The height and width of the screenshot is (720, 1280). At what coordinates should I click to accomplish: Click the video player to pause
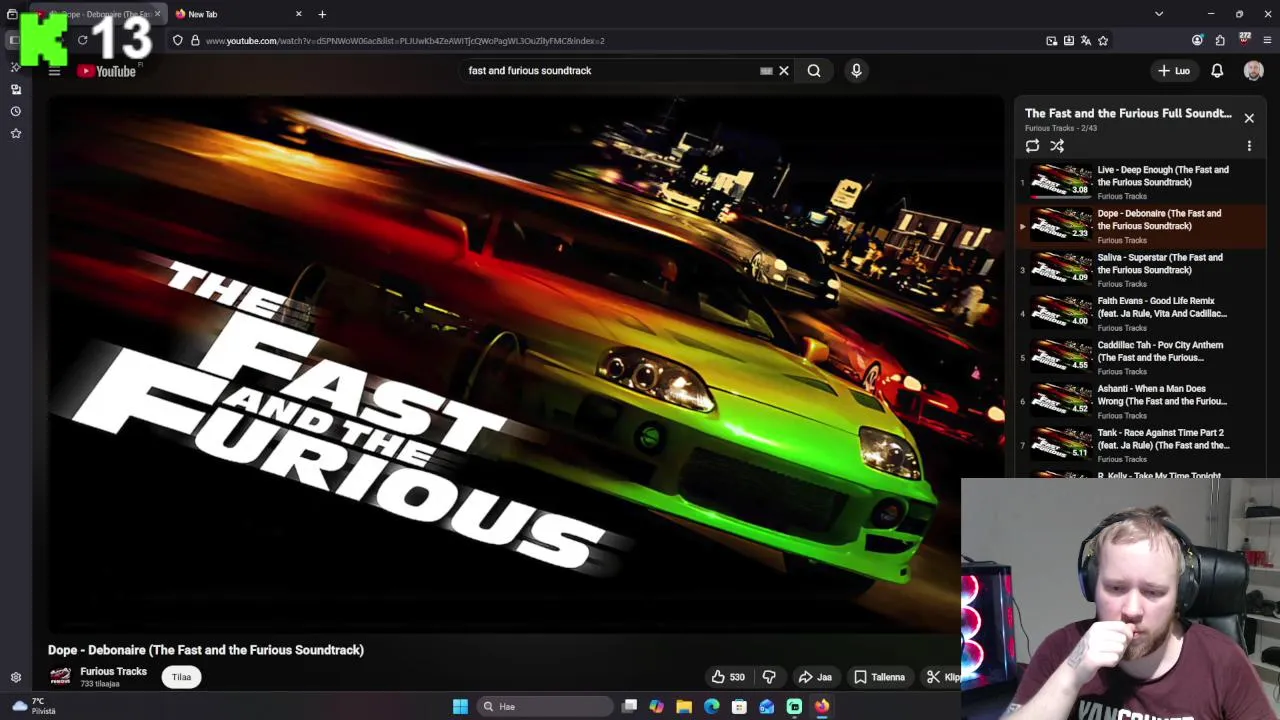[525, 364]
